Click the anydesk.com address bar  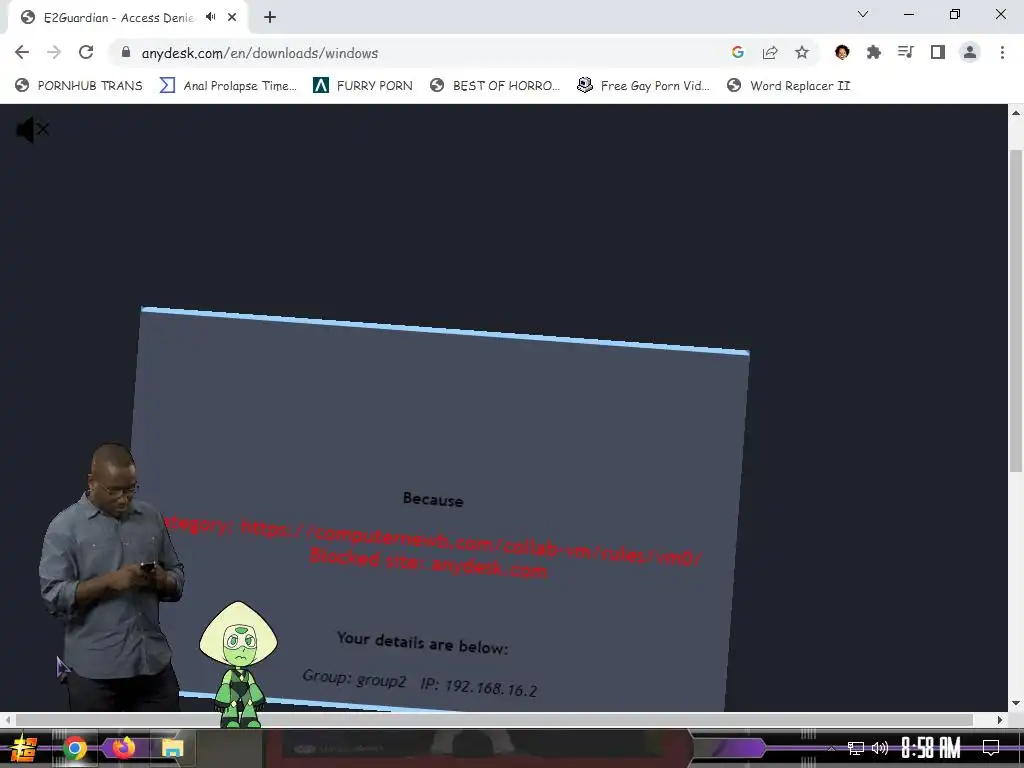pyautogui.click(x=418, y=53)
